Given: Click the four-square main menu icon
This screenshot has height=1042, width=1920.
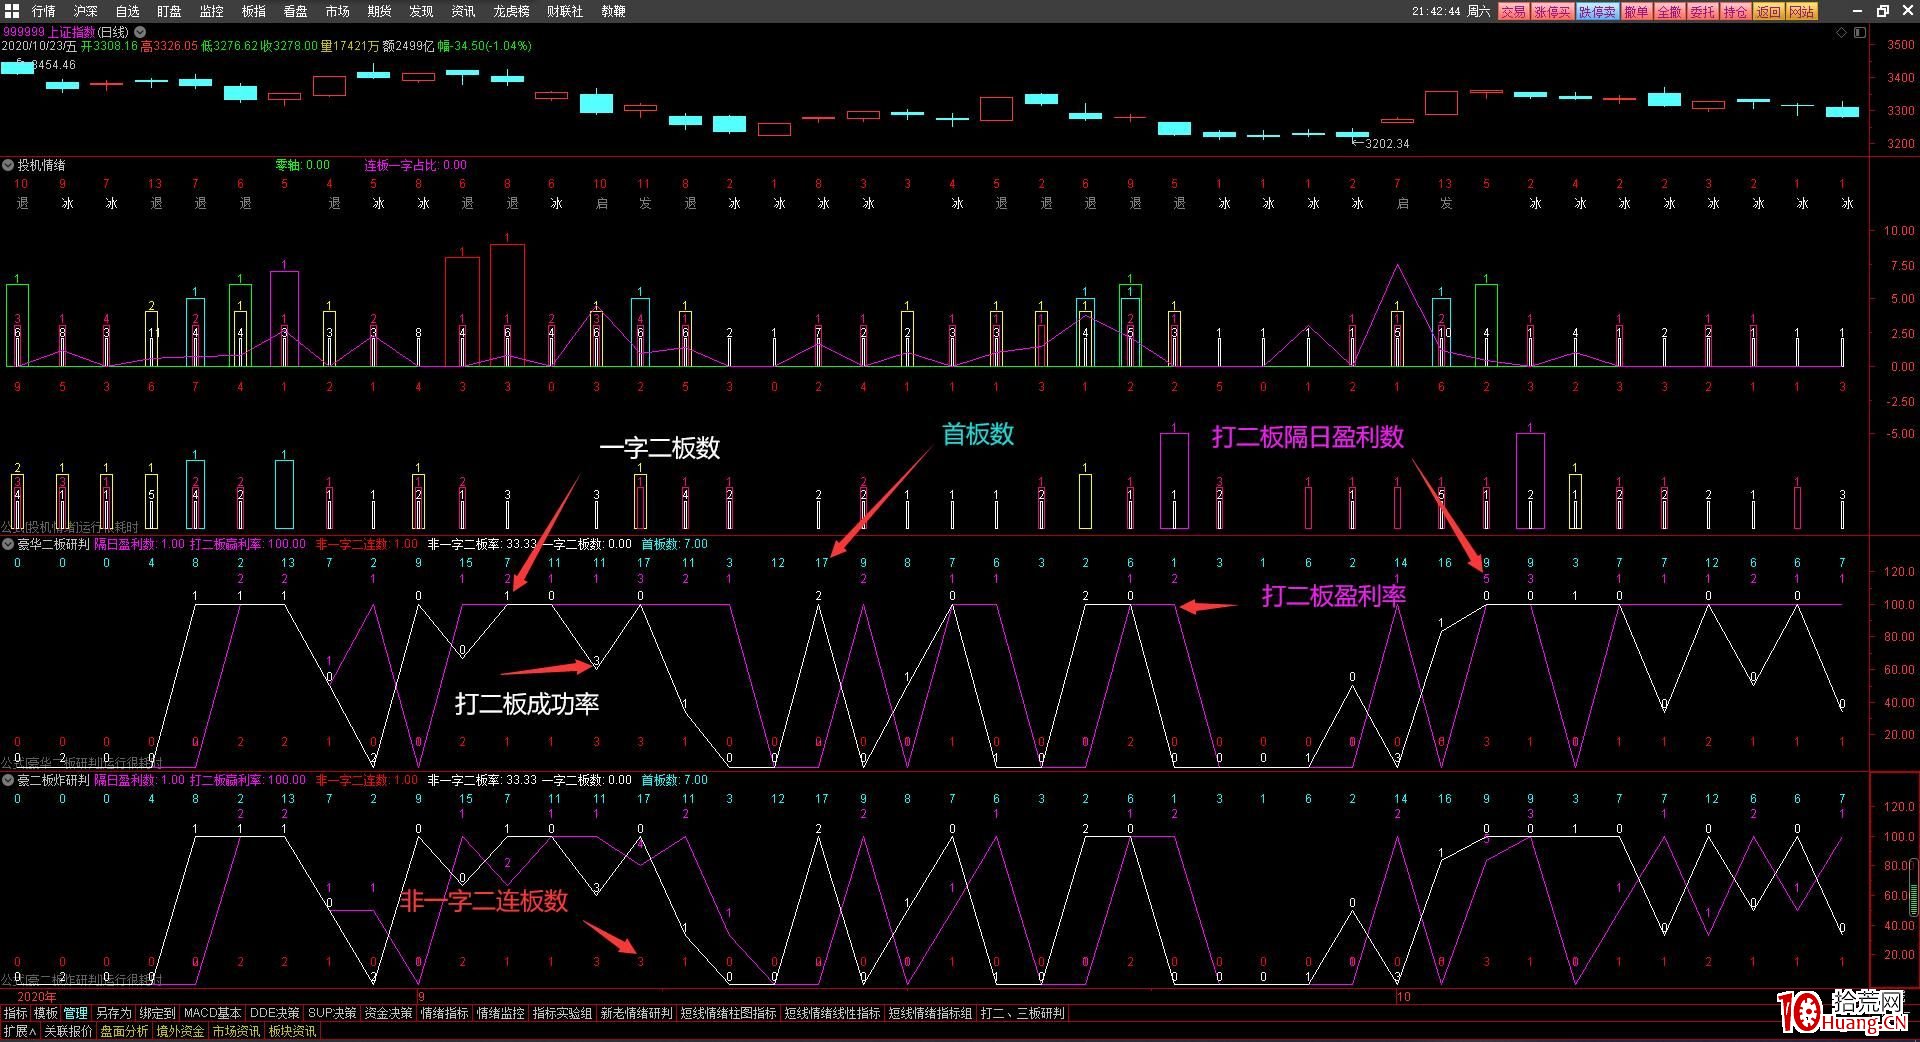Looking at the screenshot, I should [12, 11].
